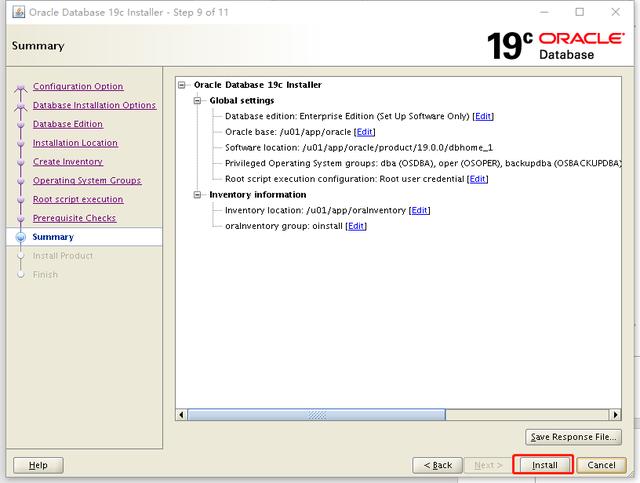Click Save Response File button

tap(573, 437)
